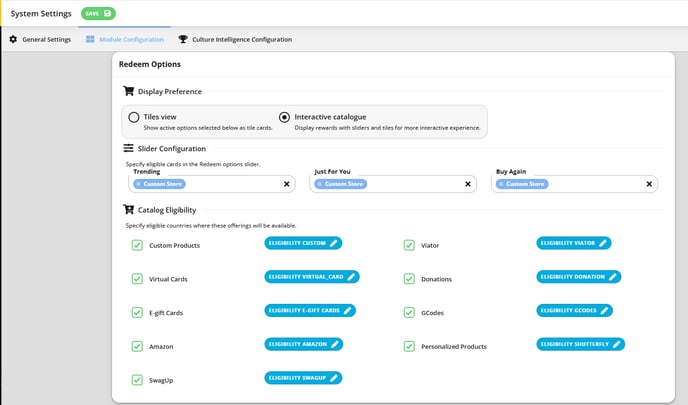Click the General Settings gear icon
The image size is (688, 405).
pos(13,39)
